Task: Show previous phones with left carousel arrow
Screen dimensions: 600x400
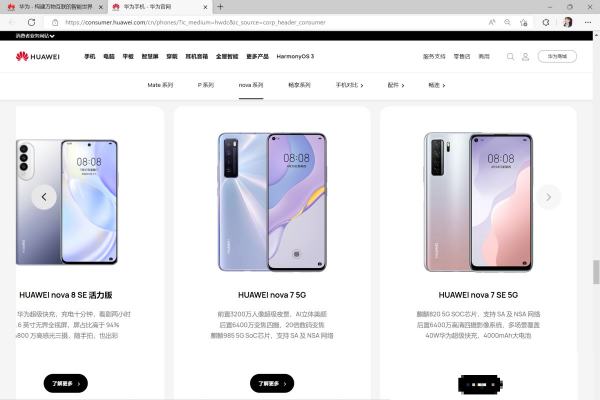Action: click(x=44, y=197)
